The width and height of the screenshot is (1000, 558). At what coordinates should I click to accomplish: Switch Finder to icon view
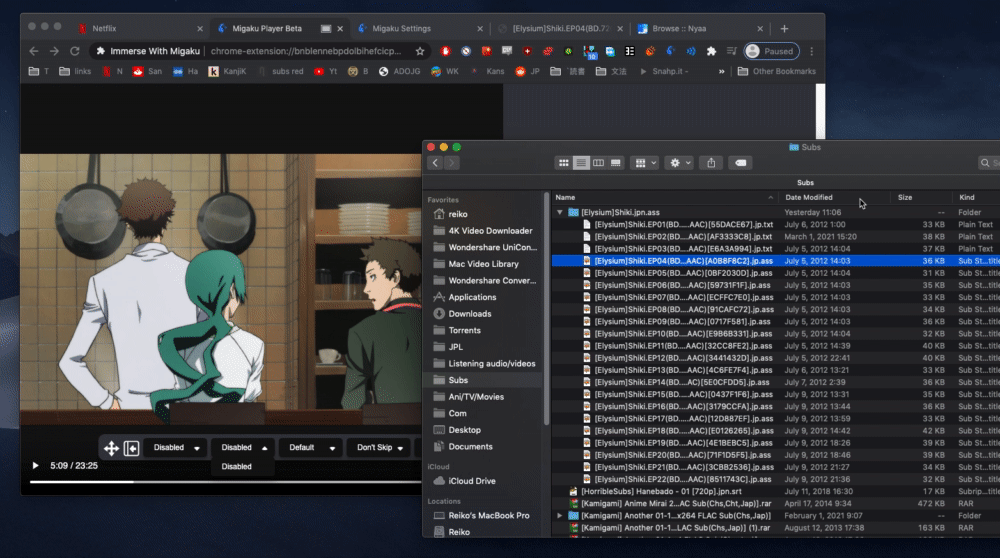(564, 162)
